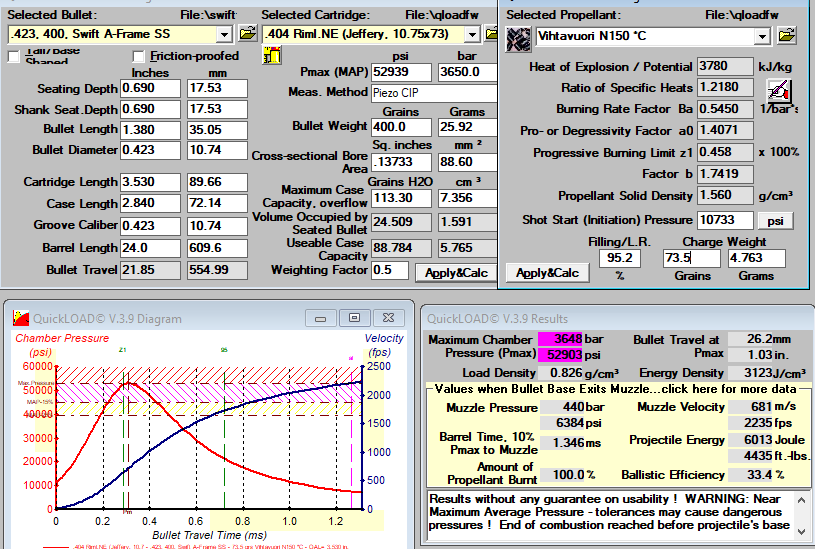This screenshot has width=815, height=549.
Task: Click Case Length inches field
Action: [150, 203]
